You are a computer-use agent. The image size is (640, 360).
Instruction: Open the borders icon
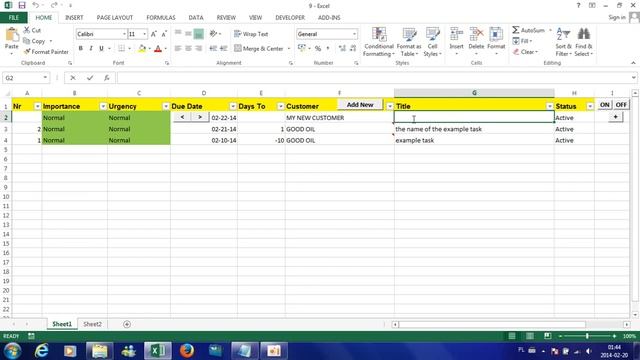pos(122,49)
